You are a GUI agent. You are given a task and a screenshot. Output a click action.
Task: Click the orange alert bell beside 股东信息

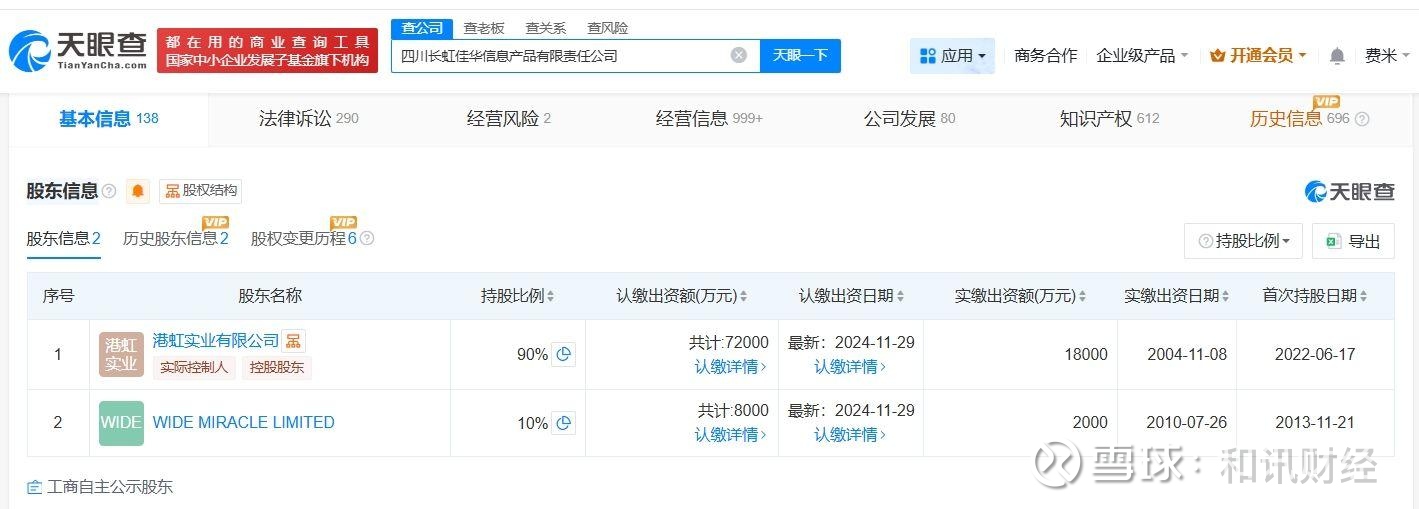pyautogui.click(x=137, y=191)
